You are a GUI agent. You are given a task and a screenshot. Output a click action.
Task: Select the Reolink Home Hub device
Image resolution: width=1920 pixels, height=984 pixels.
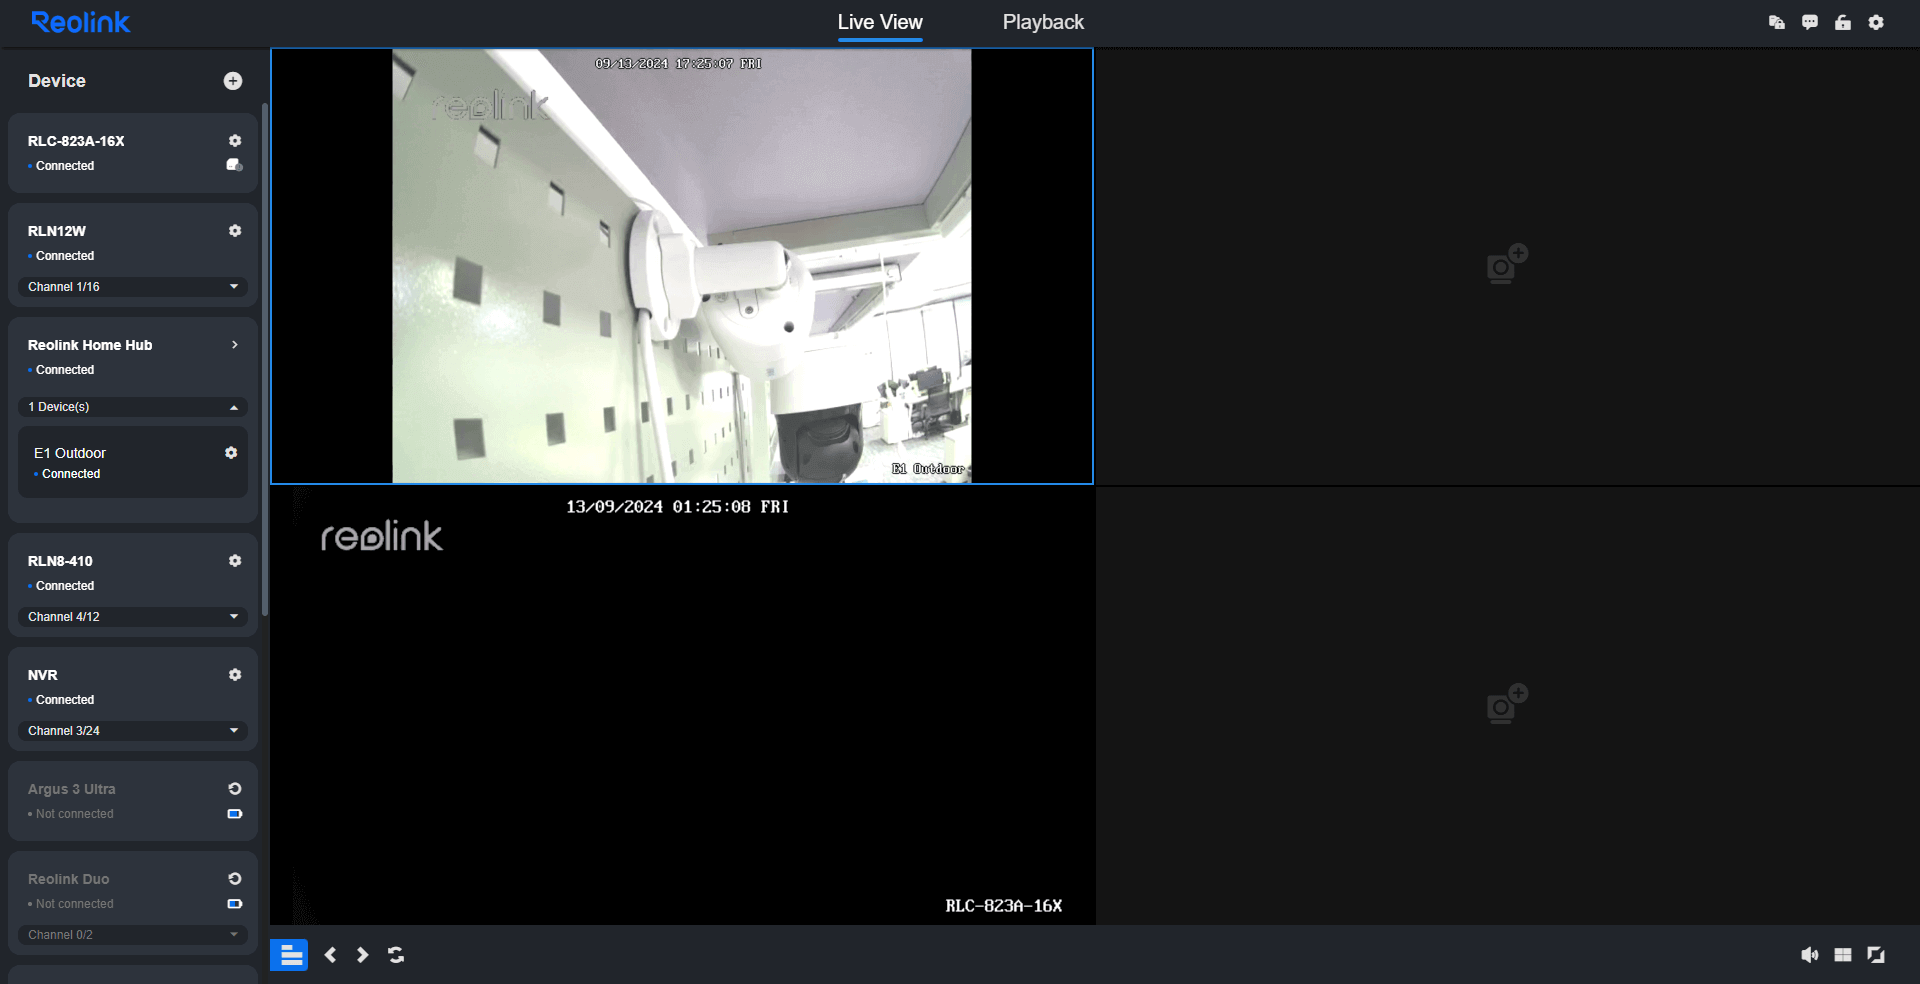coord(90,345)
